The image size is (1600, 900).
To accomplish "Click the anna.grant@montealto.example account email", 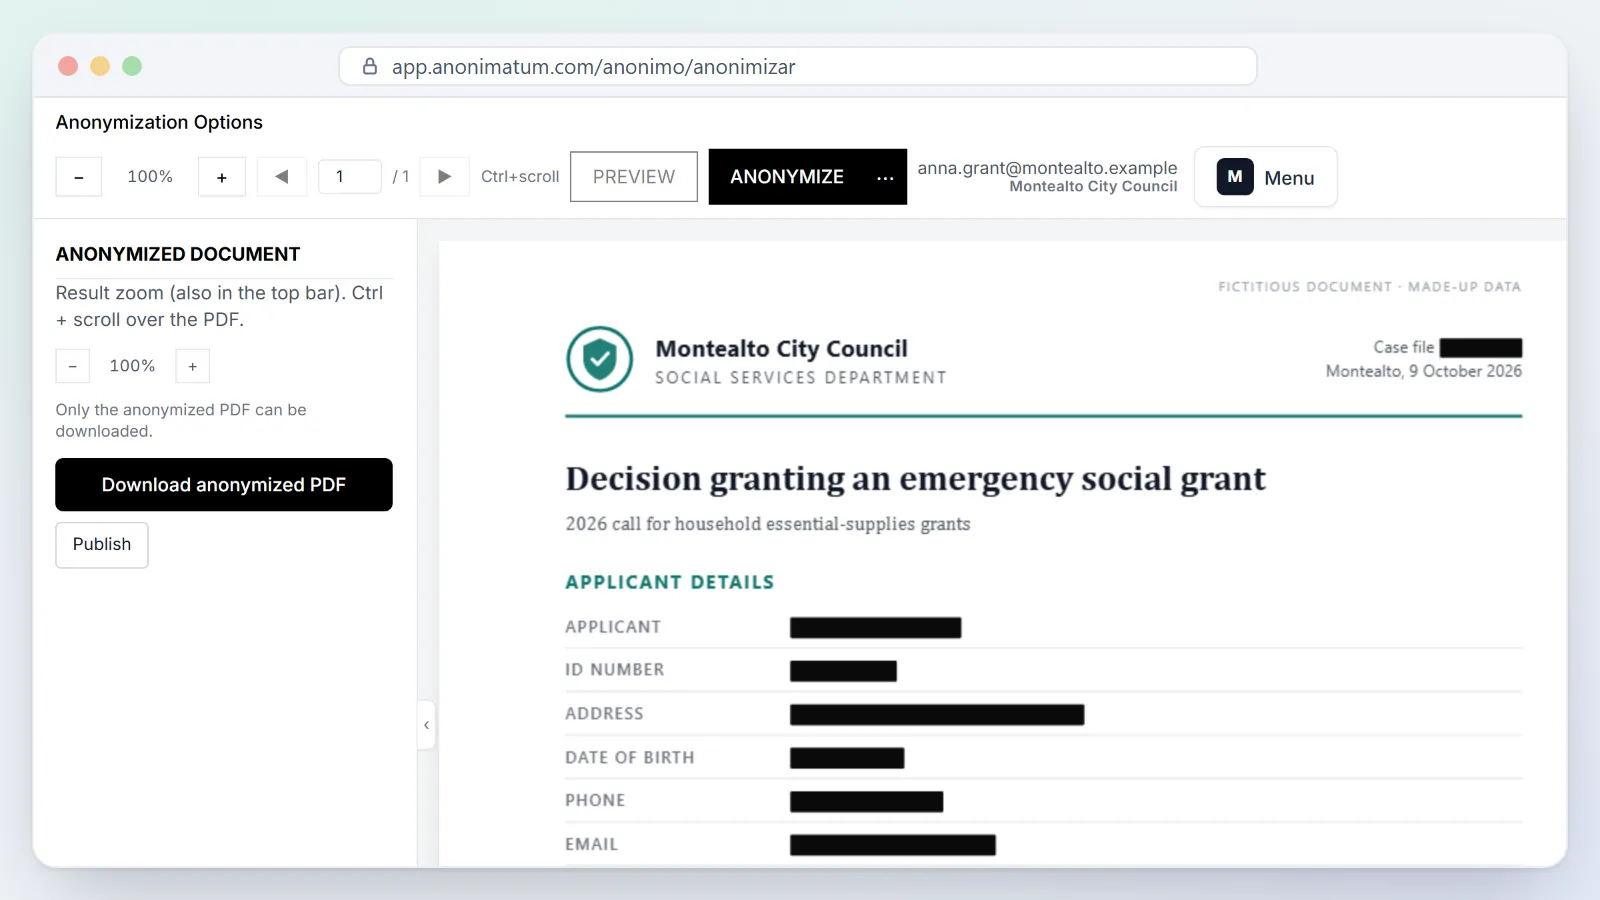I will tap(1047, 168).
